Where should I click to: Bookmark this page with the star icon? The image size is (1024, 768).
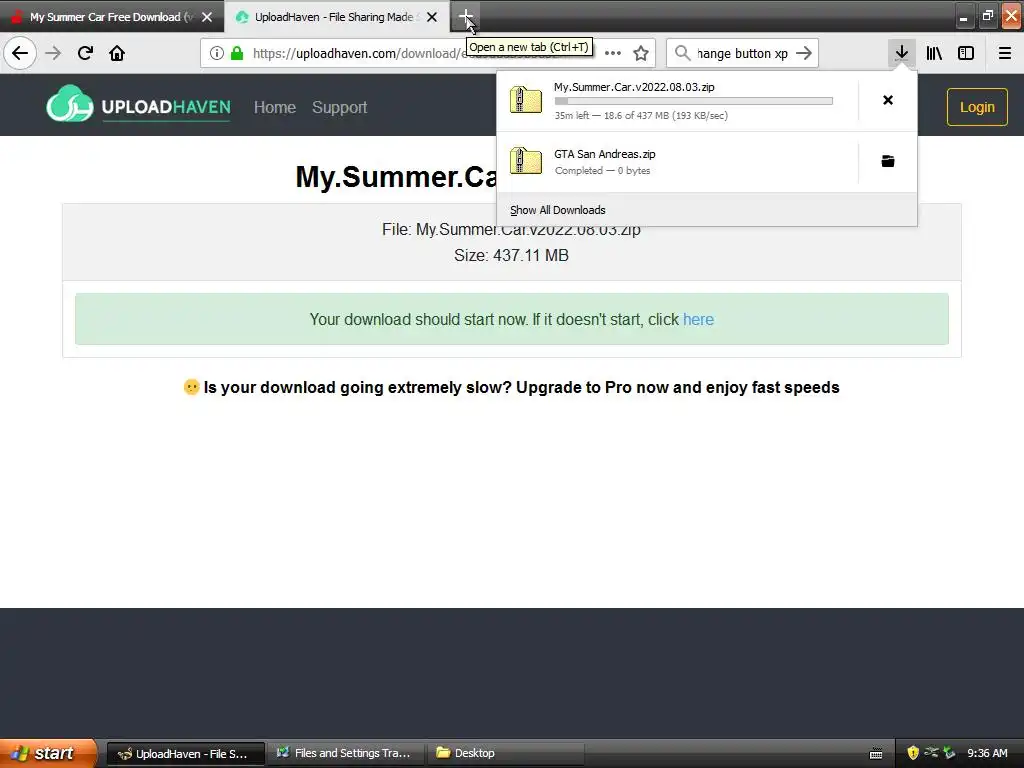641,53
